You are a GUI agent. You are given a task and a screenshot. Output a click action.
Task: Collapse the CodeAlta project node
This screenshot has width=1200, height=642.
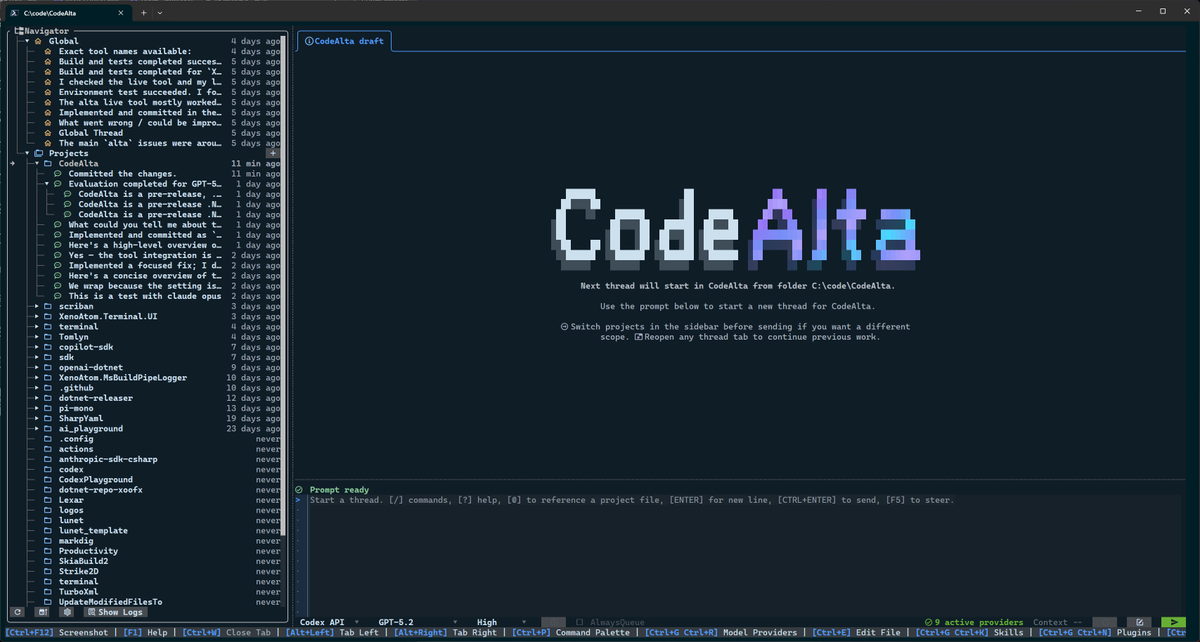point(37,163)
